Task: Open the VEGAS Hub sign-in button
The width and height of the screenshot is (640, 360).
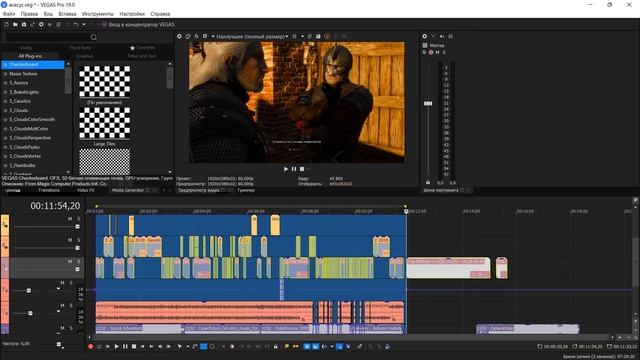Action: coord(138,24)
